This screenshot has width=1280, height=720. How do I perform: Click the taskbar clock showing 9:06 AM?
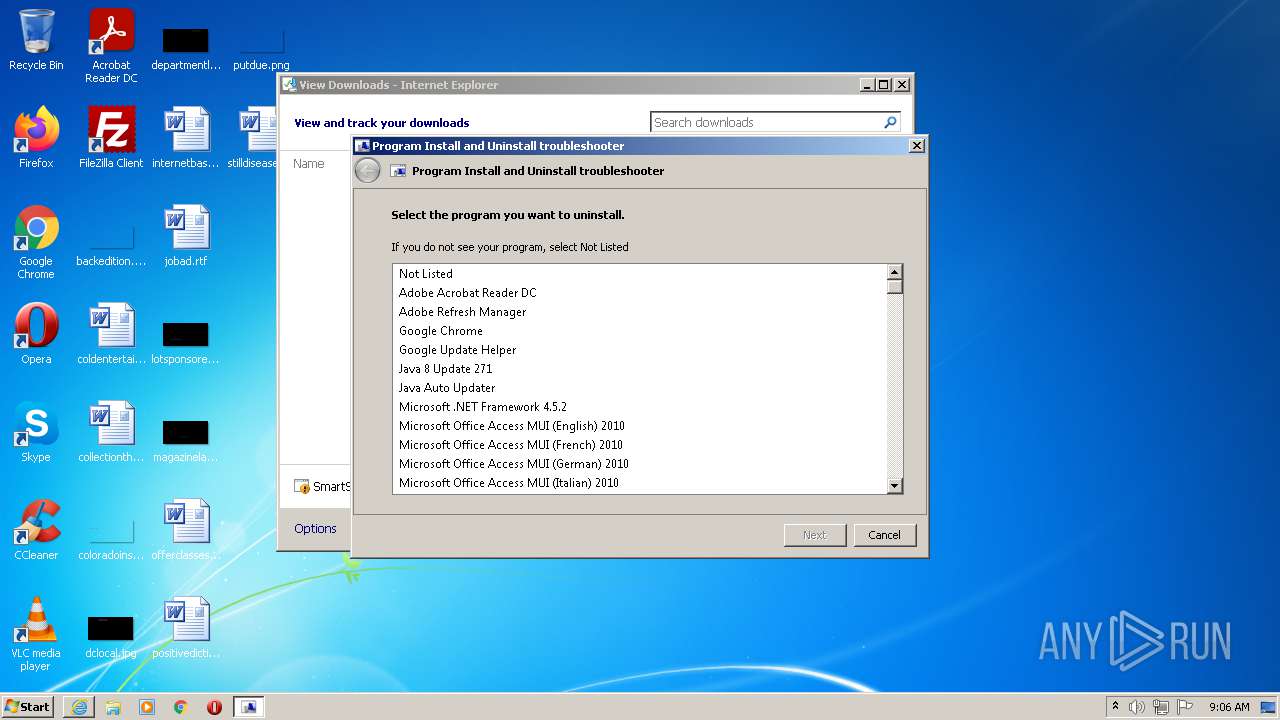click(1229, 707)
